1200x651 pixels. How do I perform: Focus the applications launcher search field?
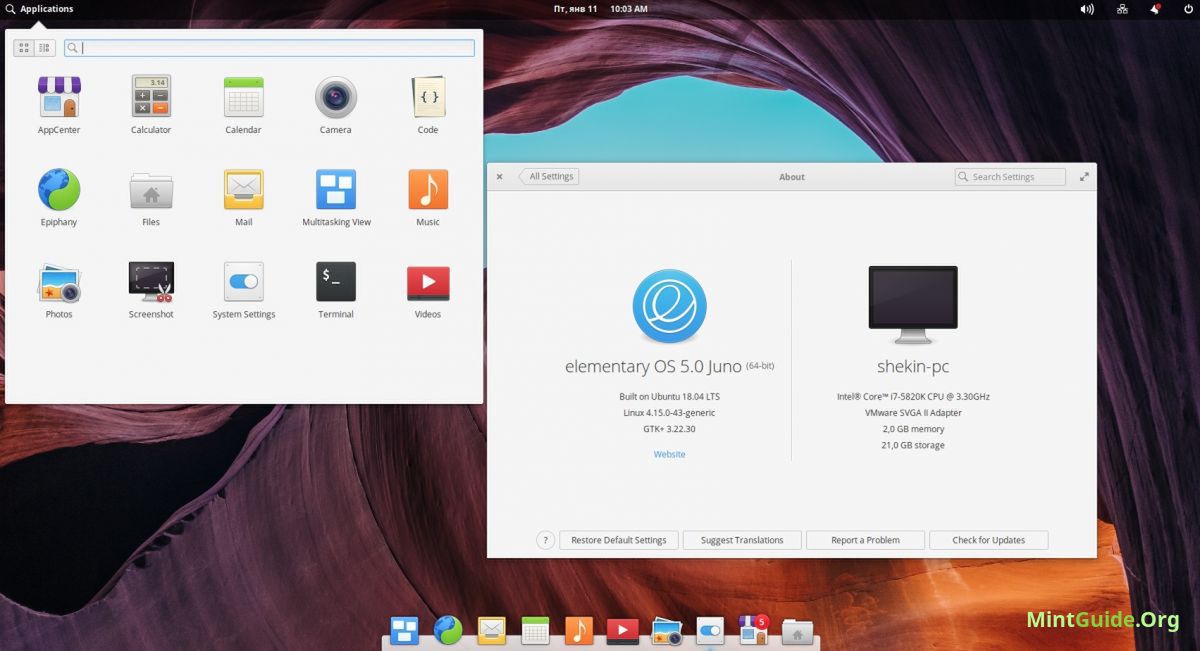(269, 48)
